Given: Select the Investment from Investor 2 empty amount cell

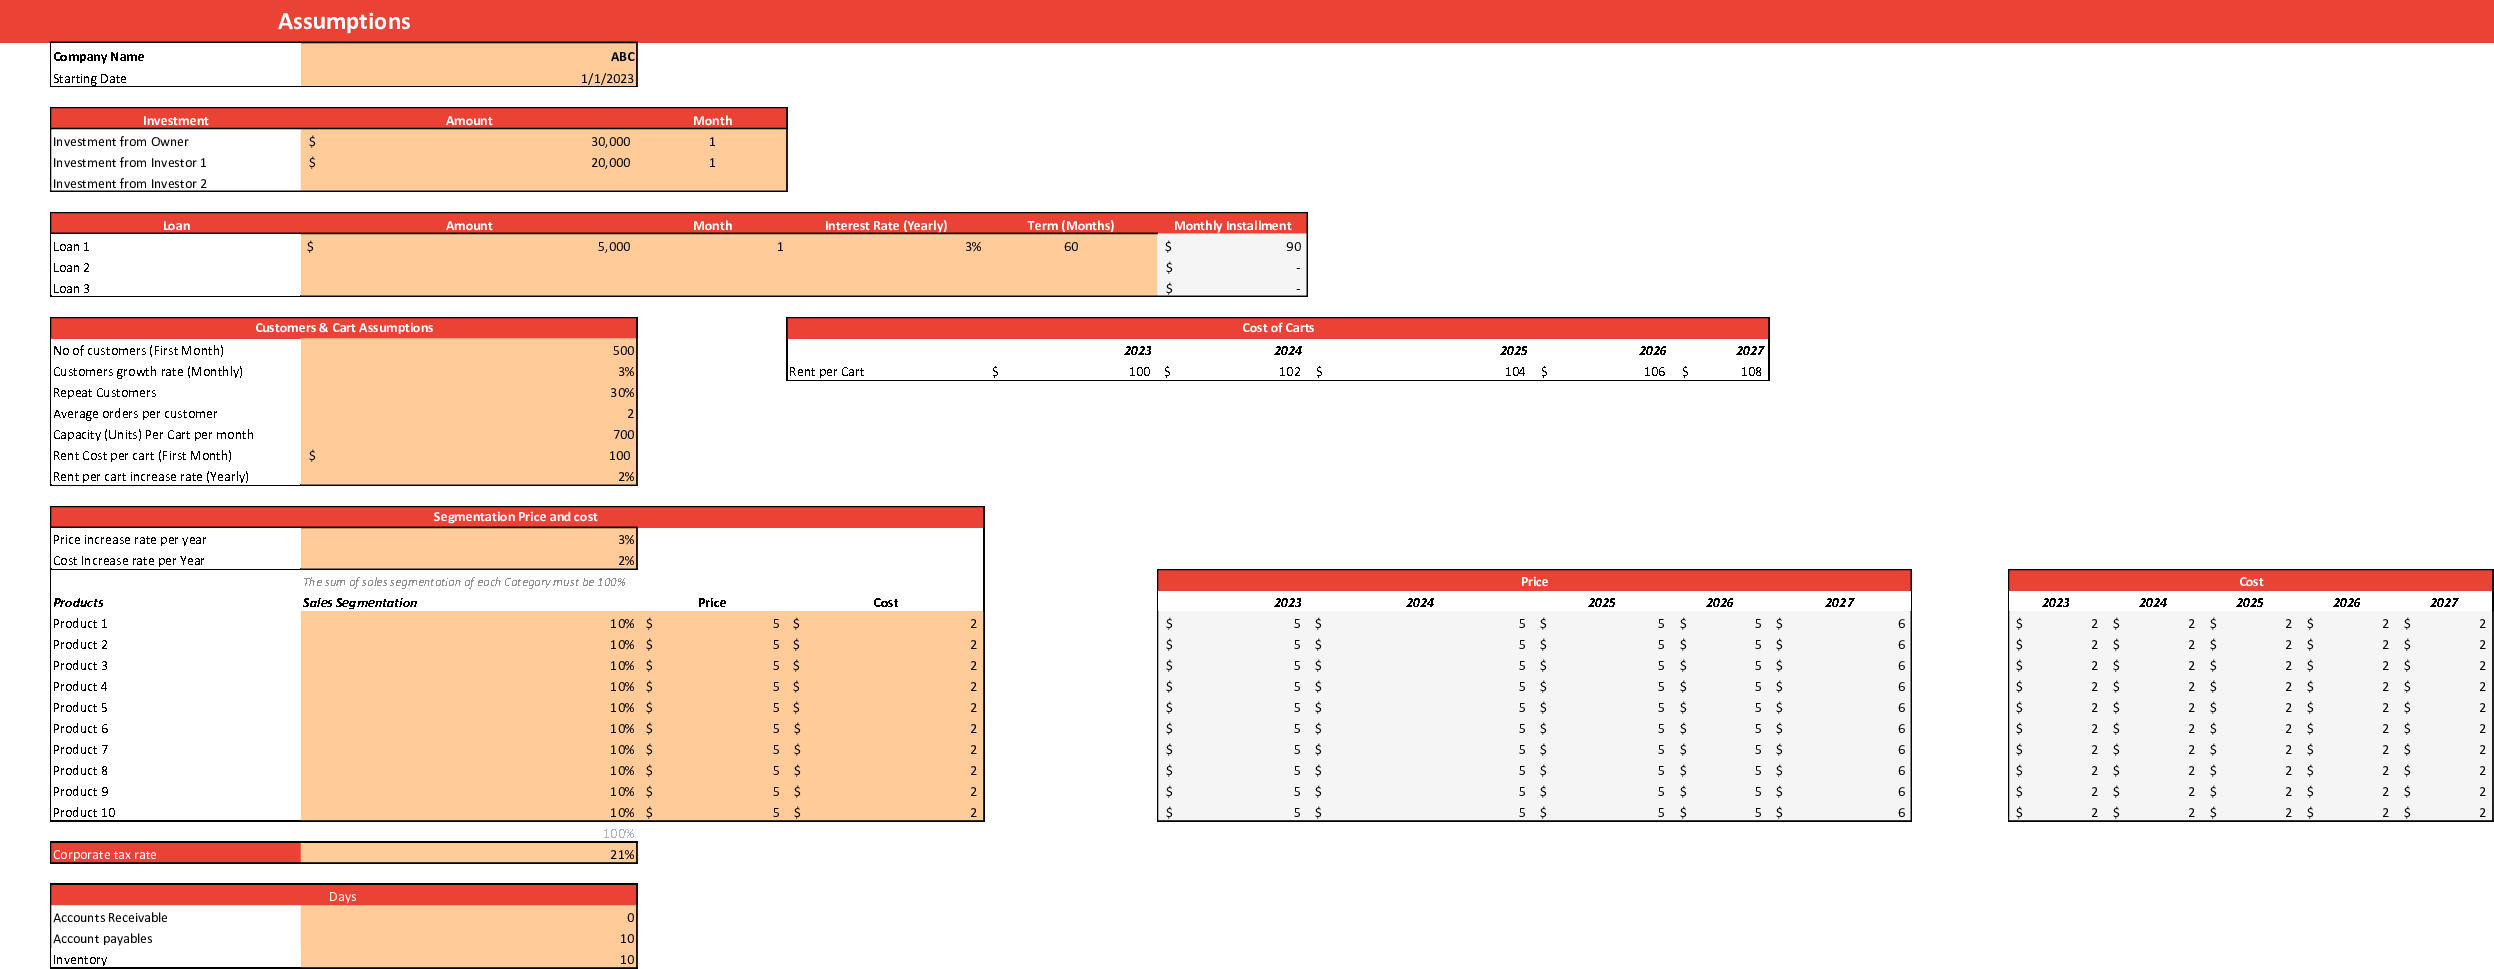Looking at the screenshot, I should coord(468,183).
